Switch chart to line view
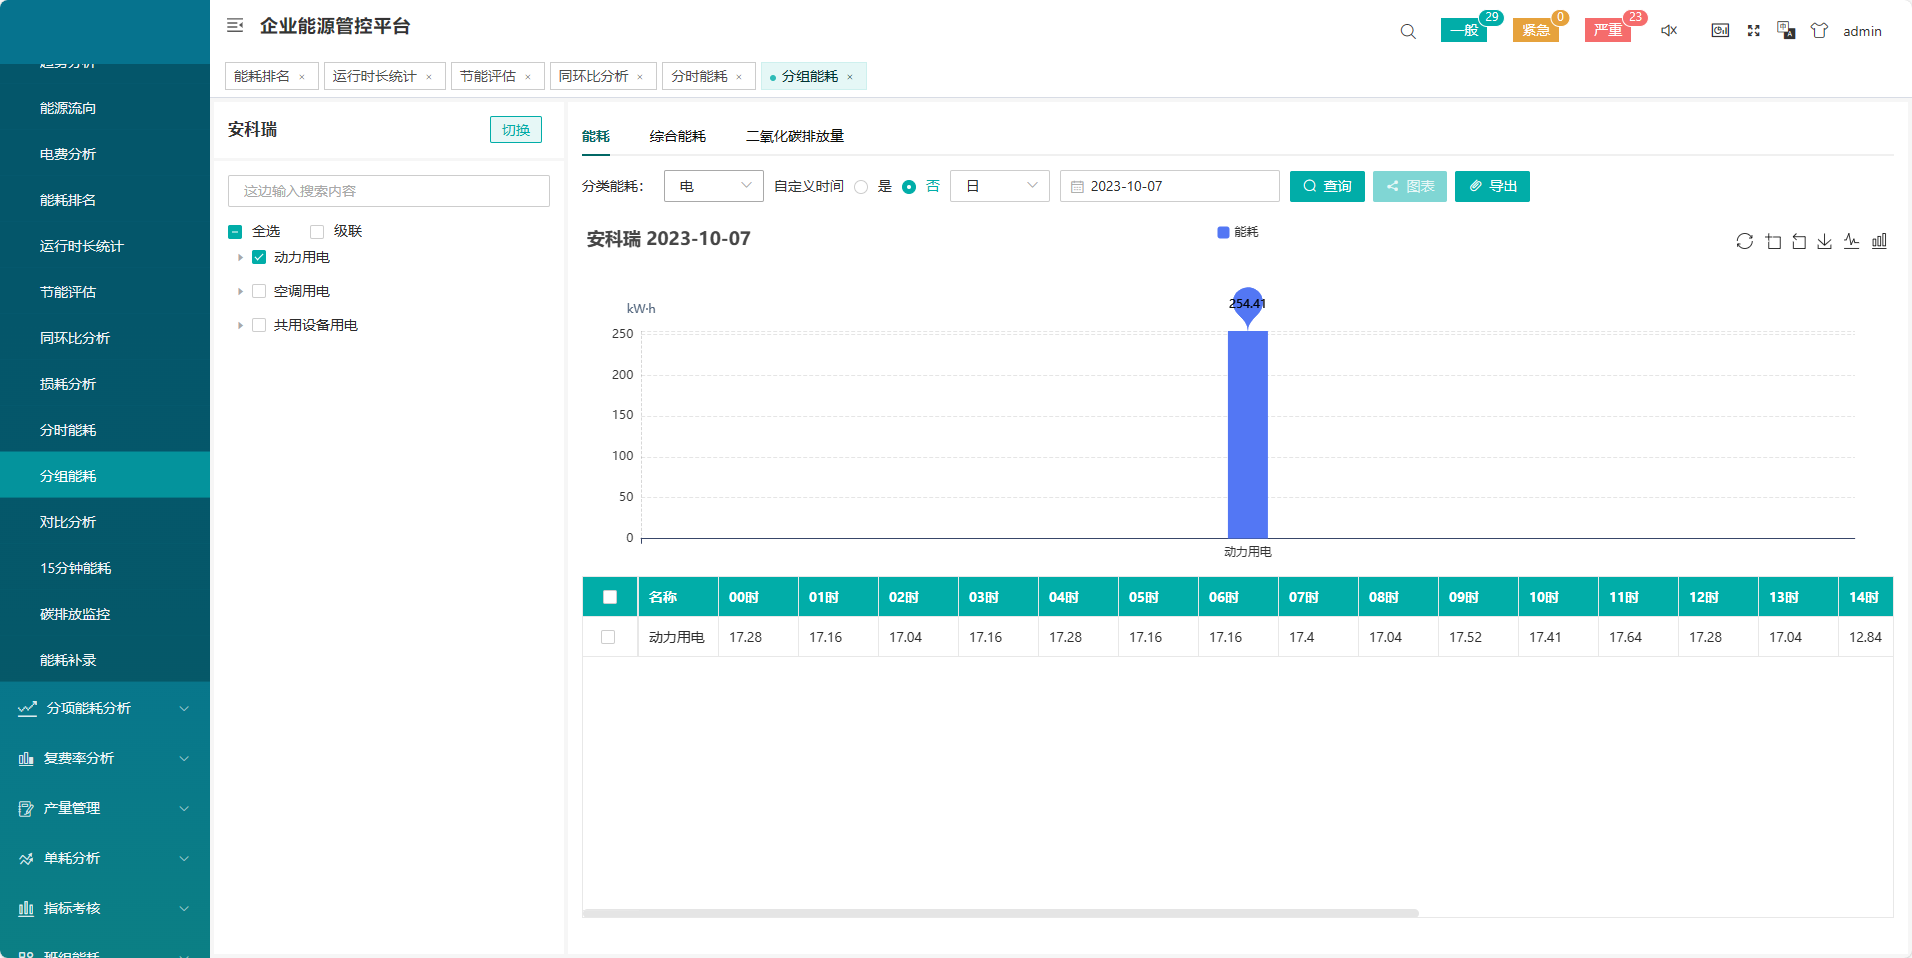1912x958 pixels. click(1852, 241)
